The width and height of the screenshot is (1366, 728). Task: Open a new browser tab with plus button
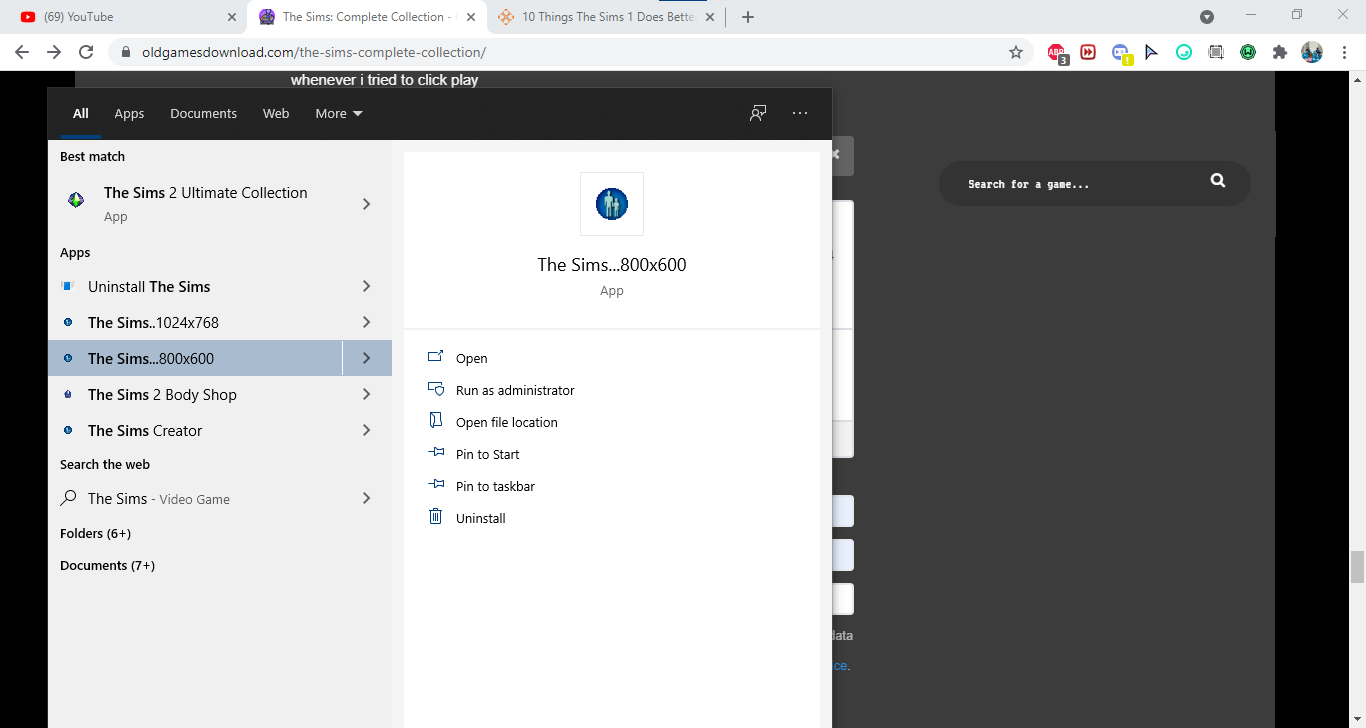point(748,17)
